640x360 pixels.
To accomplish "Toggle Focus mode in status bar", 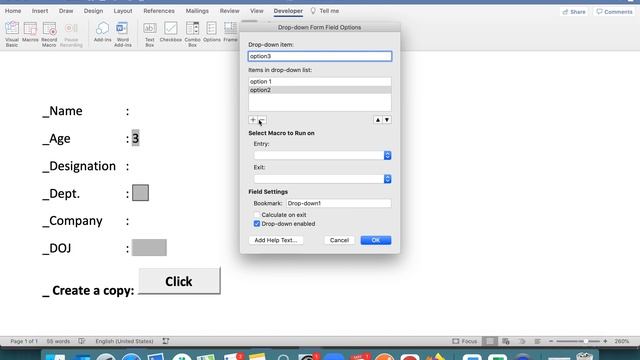I will point(464,341).
